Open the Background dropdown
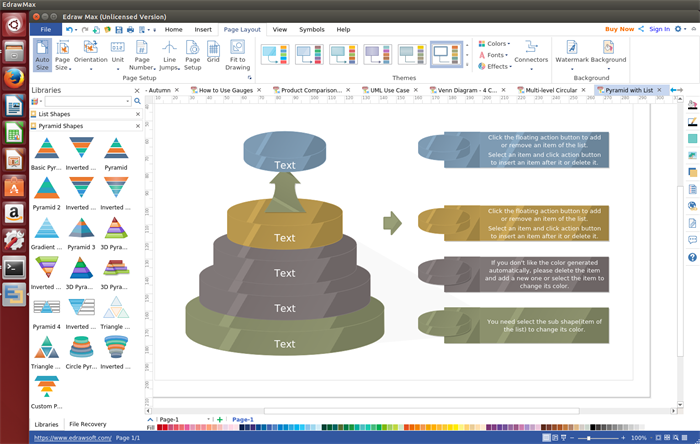 (x=607, y=53)
